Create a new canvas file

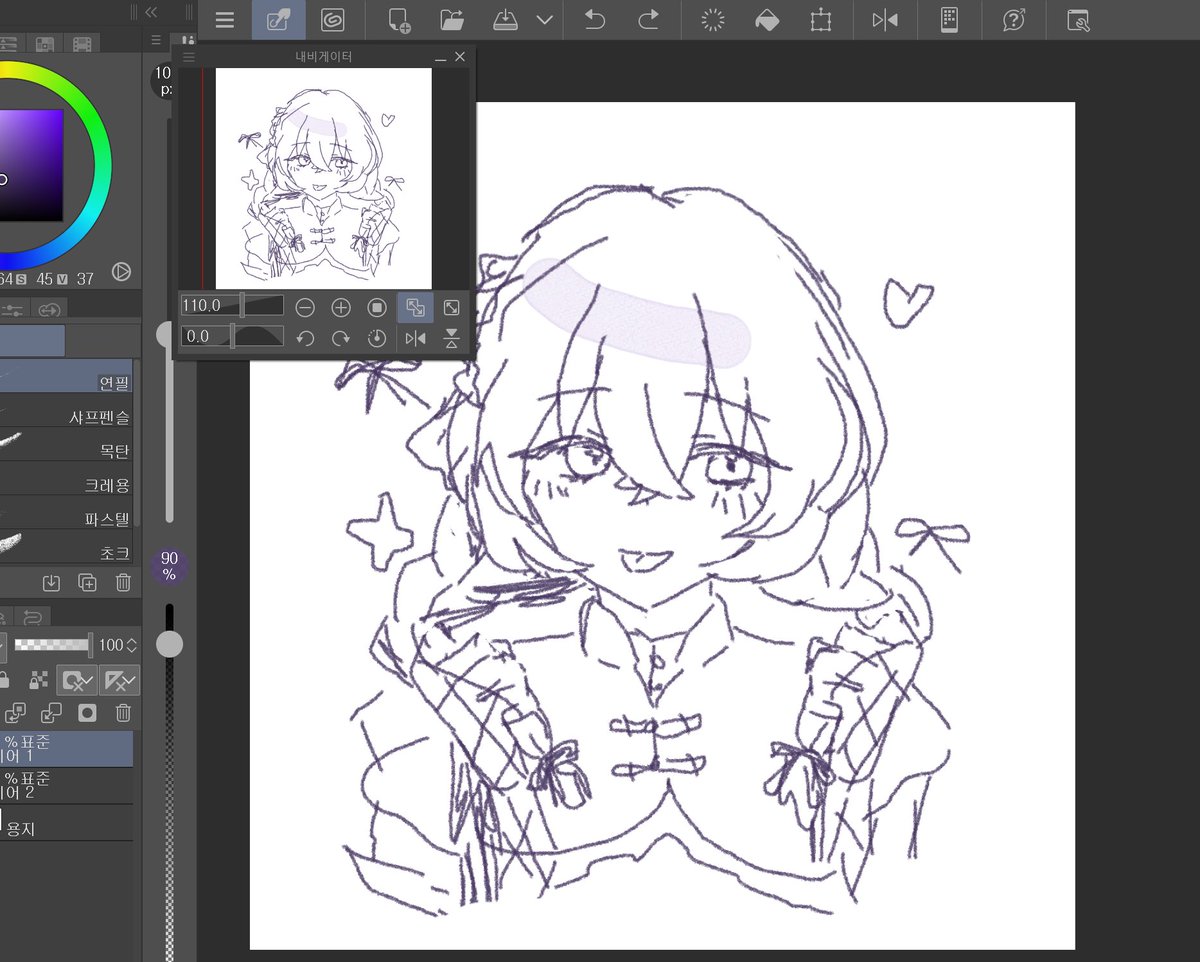point(400,20)
